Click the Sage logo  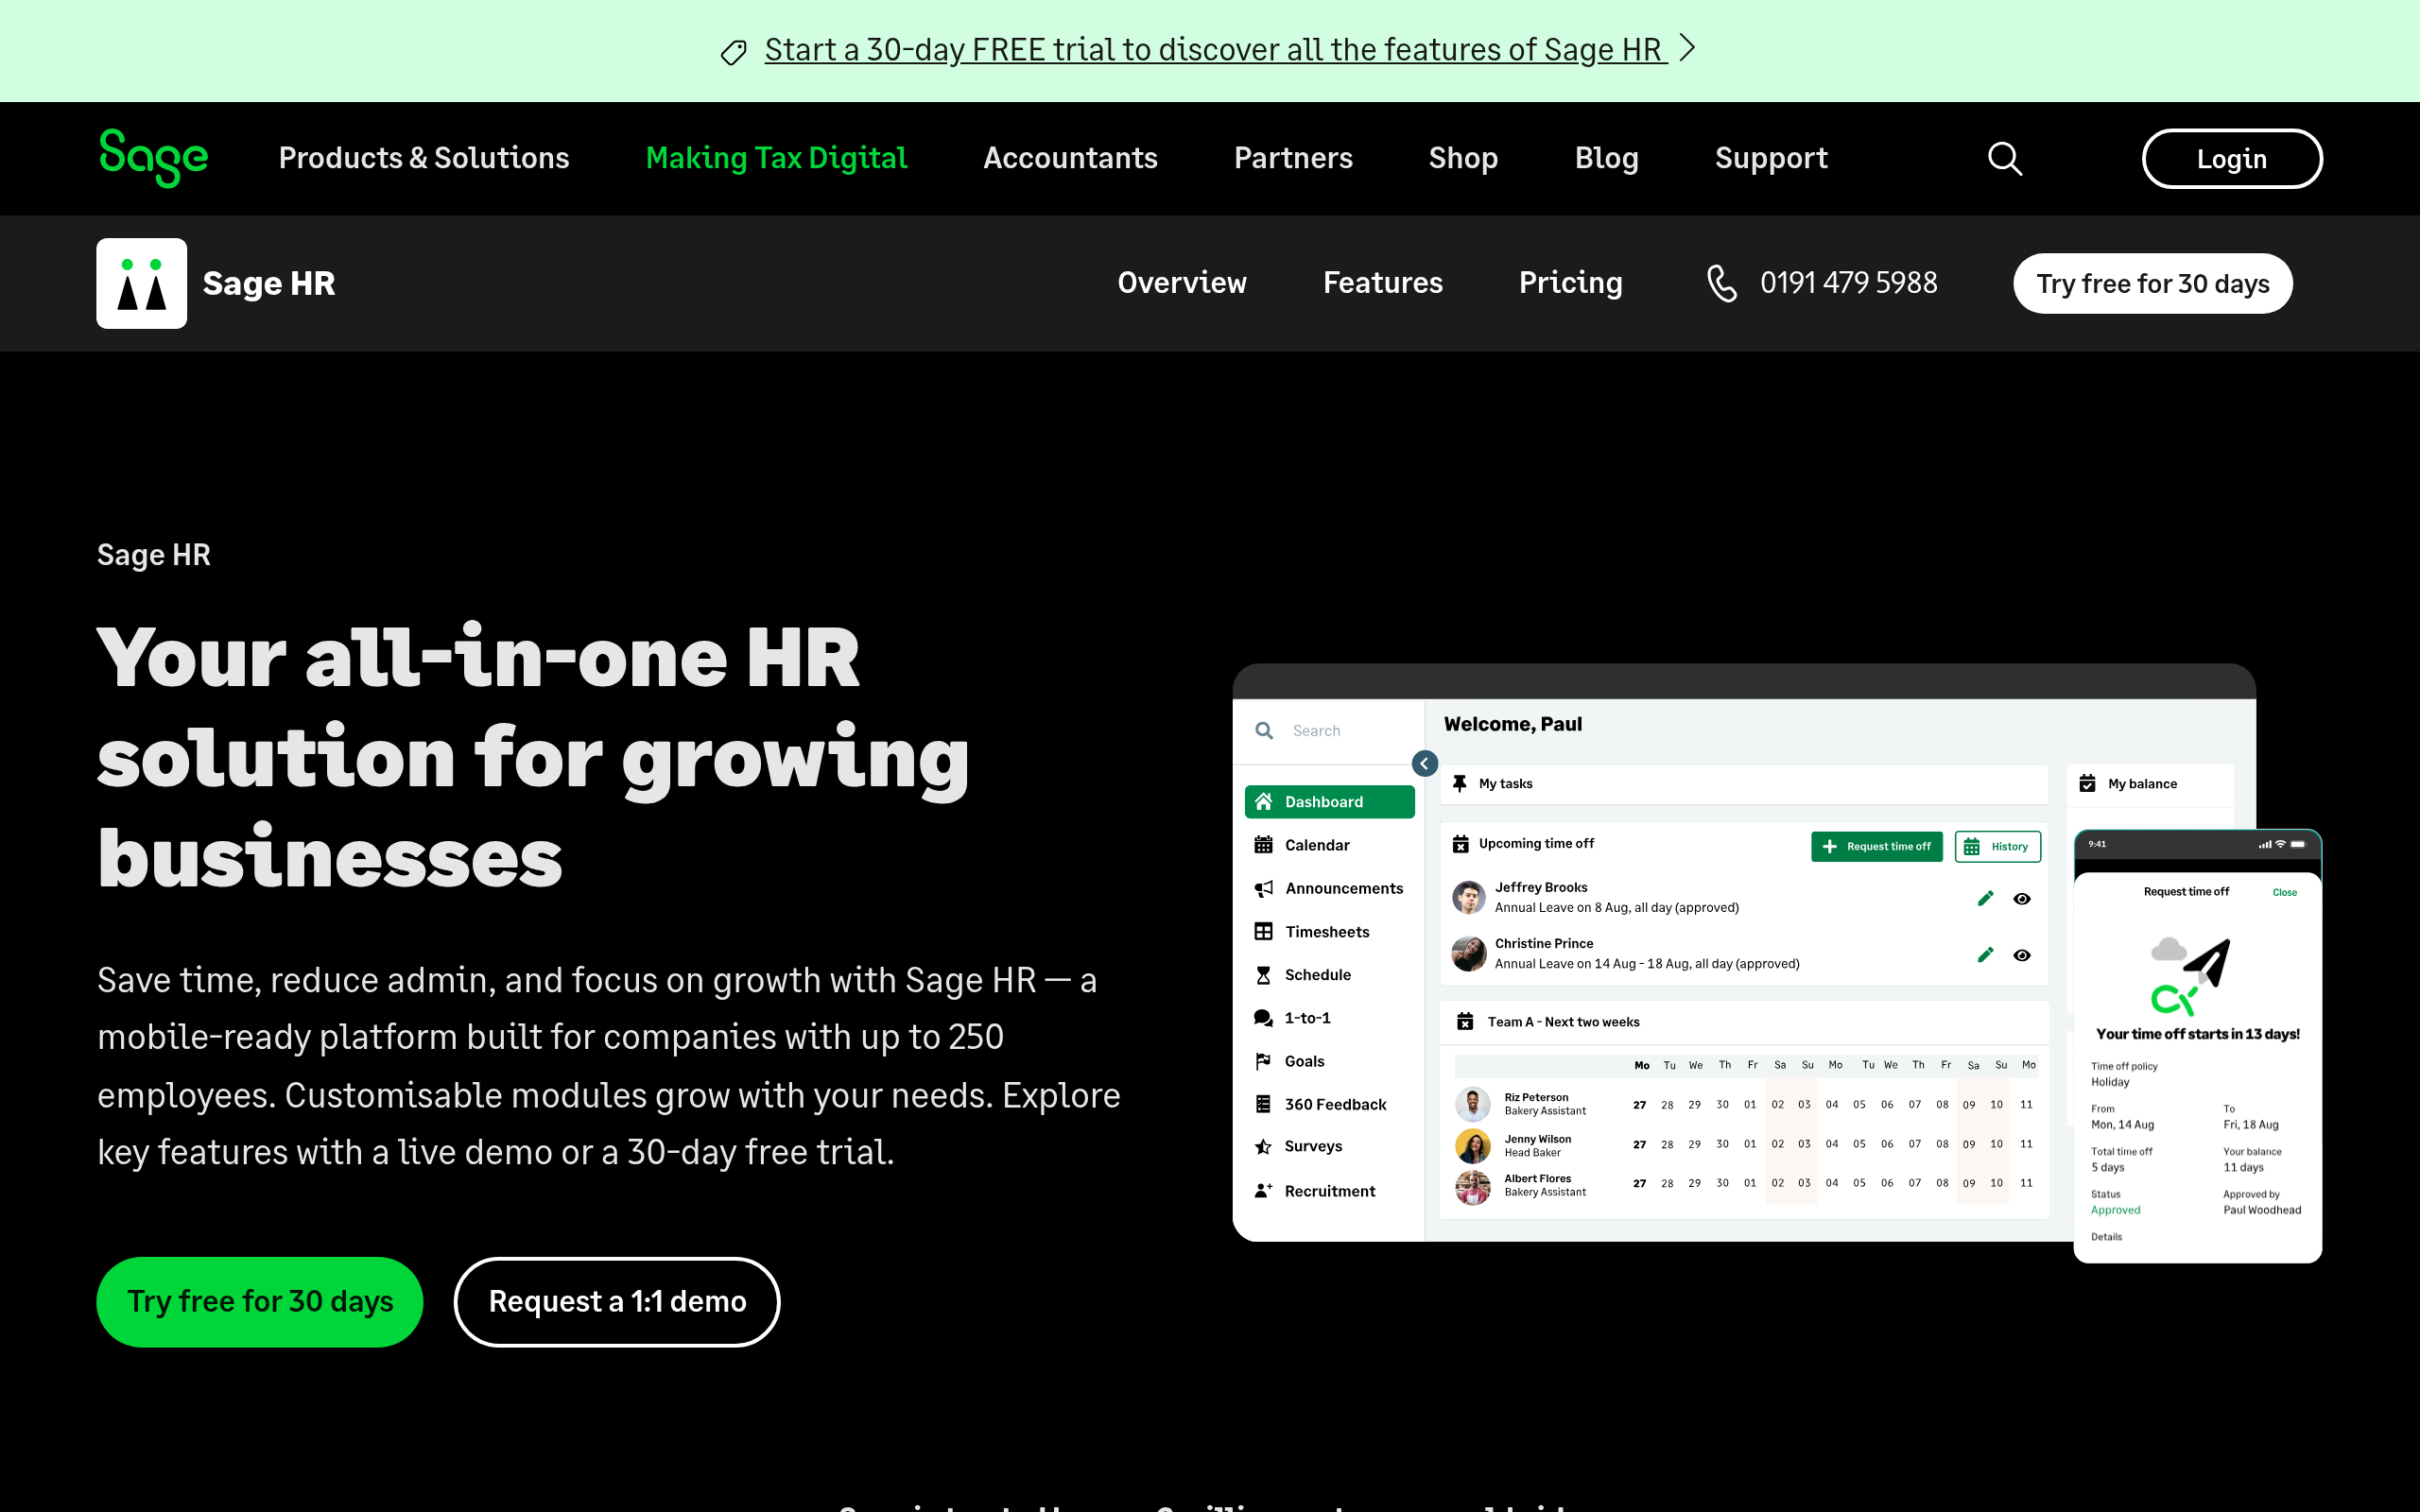(x=153, y=157)
